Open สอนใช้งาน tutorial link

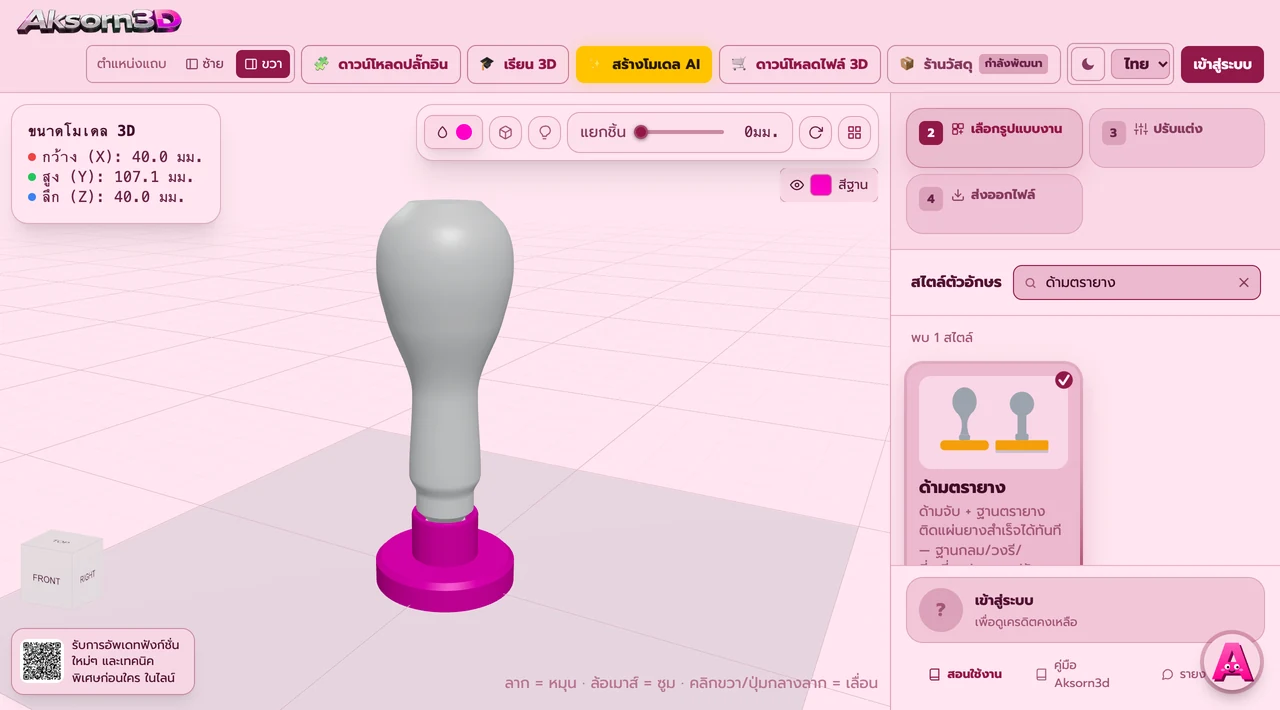(965, 674)
